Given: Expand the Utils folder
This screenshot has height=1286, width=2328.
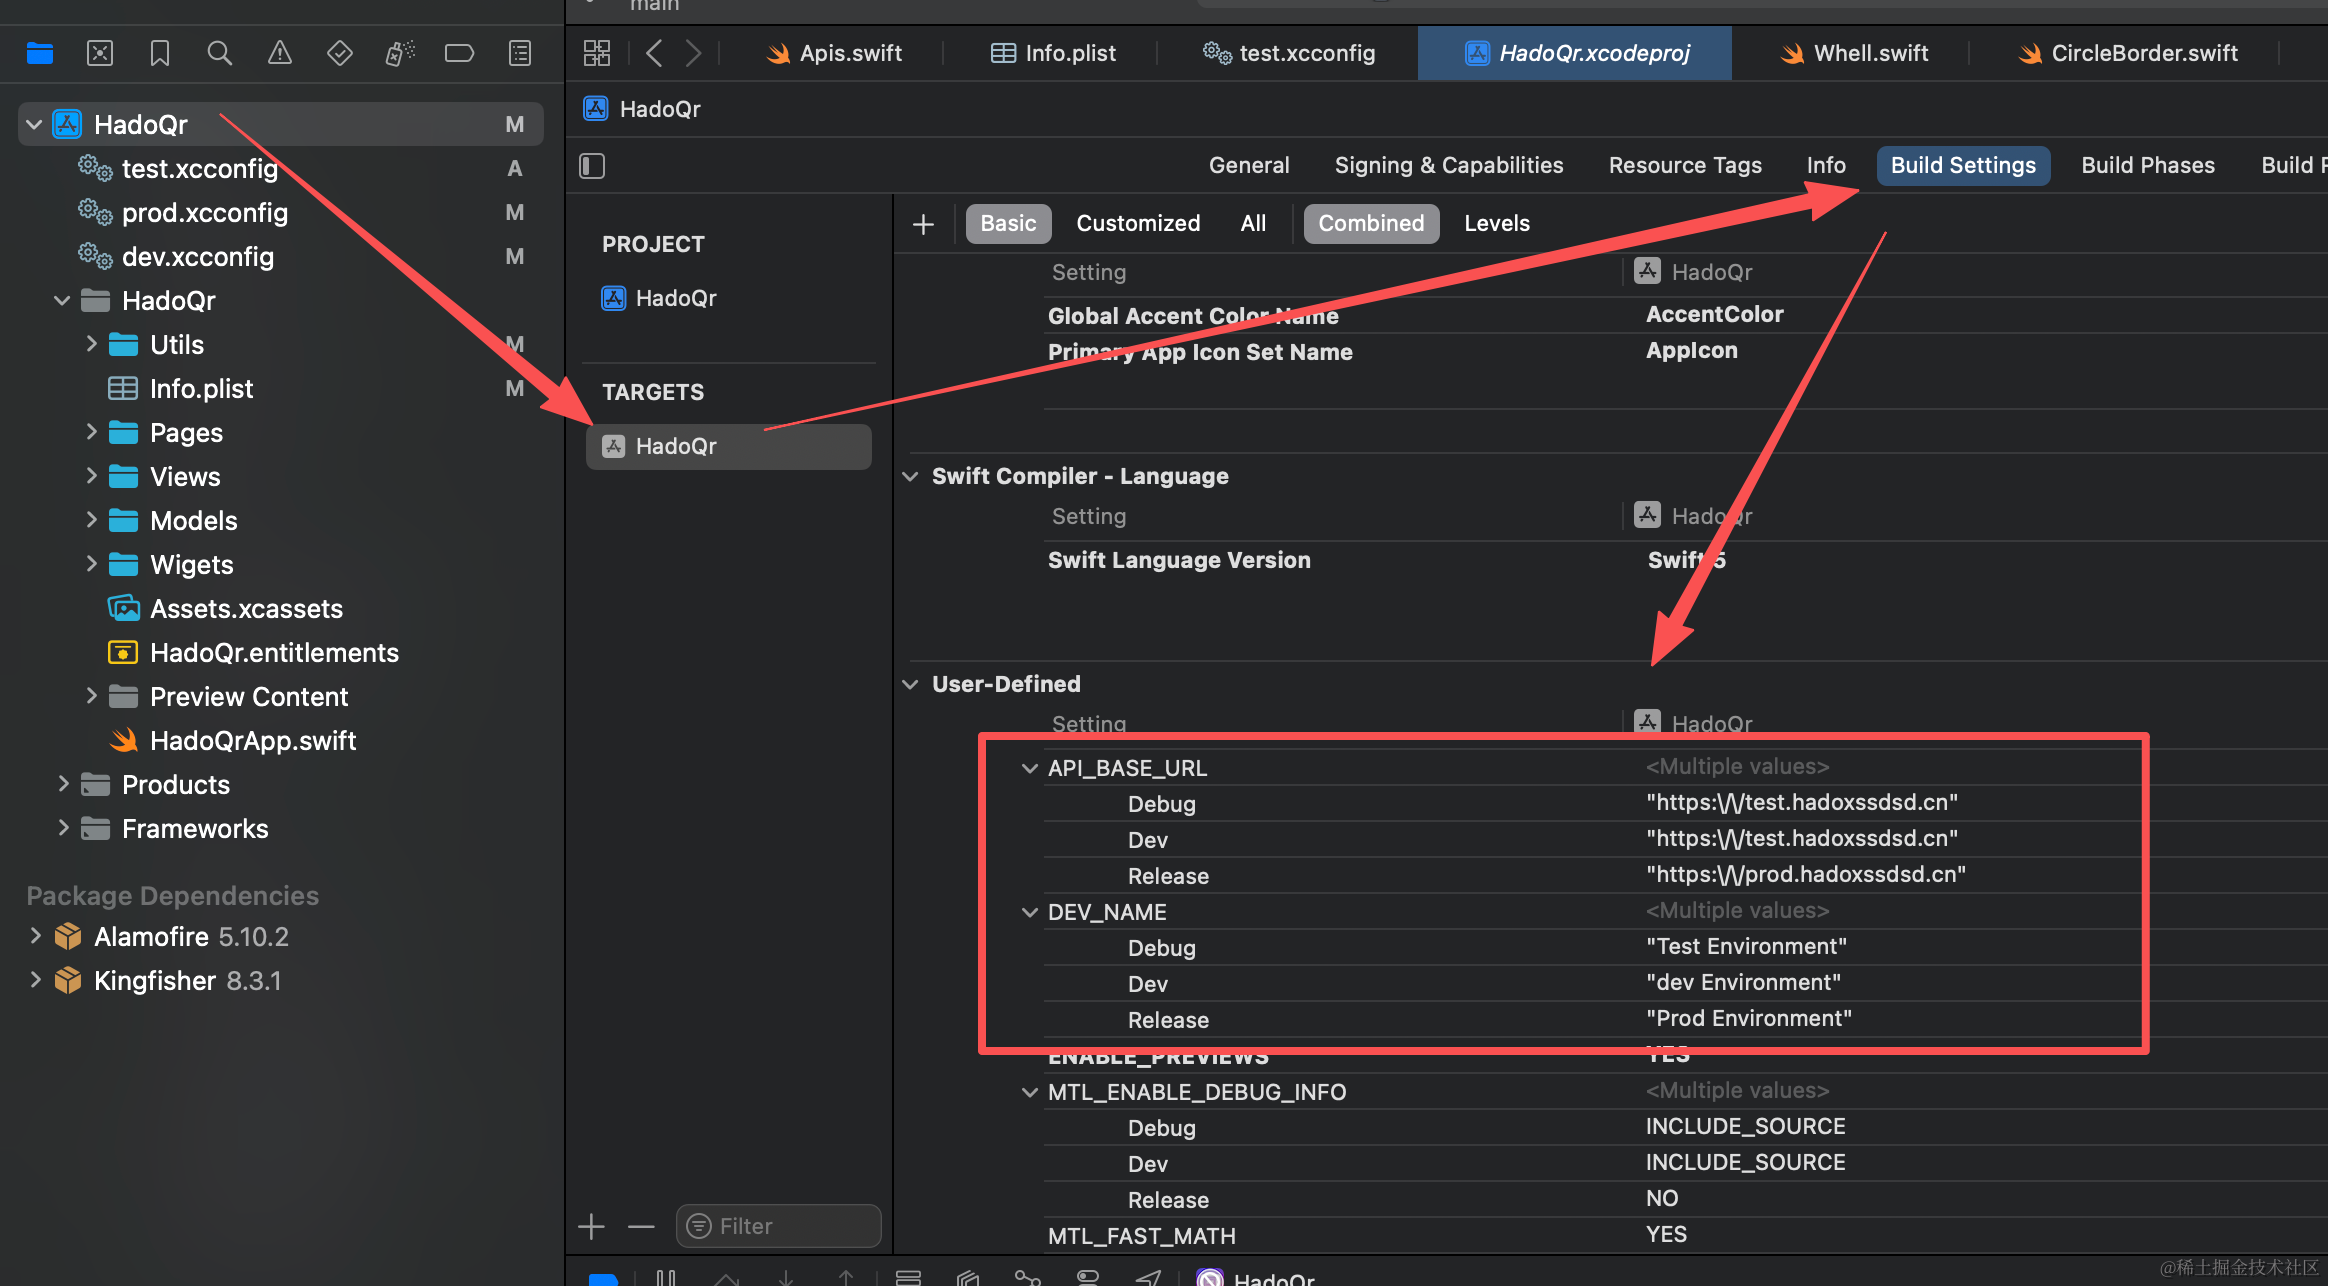Looking at the screenshot, I should (91, 345).
